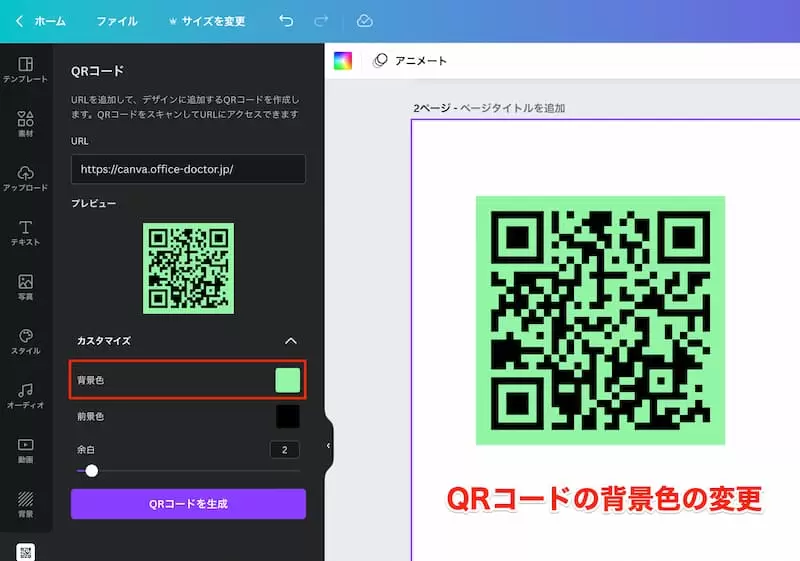Open the rainbow color picker in toolbar
800x561 pixels.
(x=343, y=61)
